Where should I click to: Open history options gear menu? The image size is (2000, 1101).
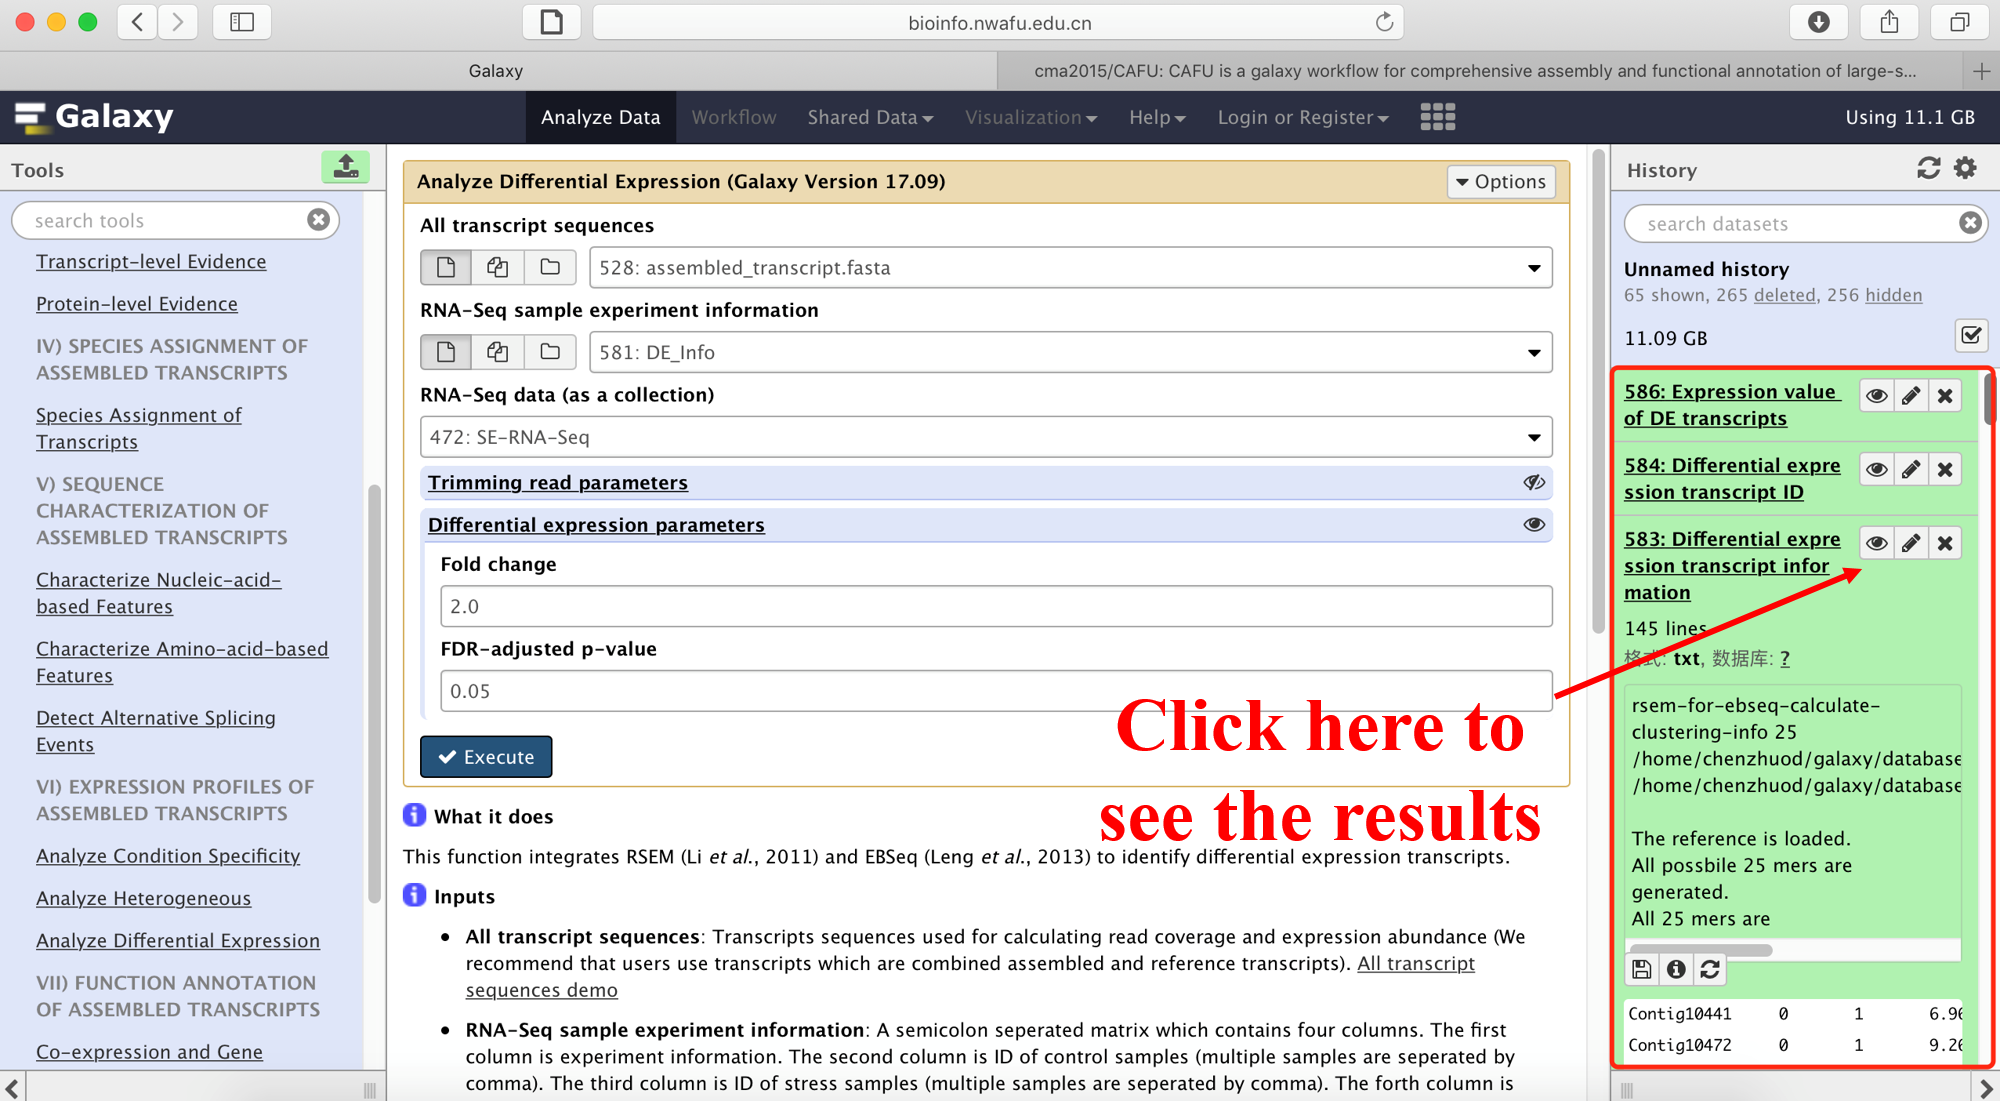1966,169
